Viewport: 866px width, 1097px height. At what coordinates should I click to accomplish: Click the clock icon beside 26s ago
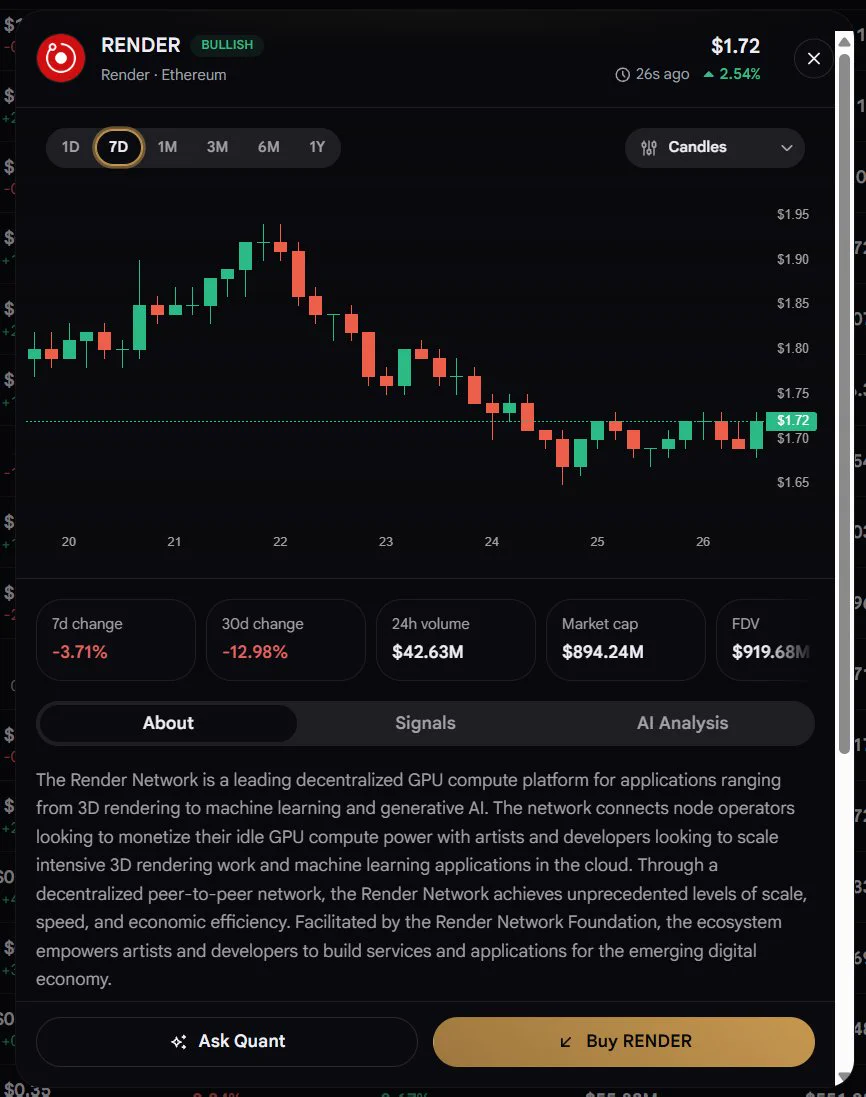[622, 75]
